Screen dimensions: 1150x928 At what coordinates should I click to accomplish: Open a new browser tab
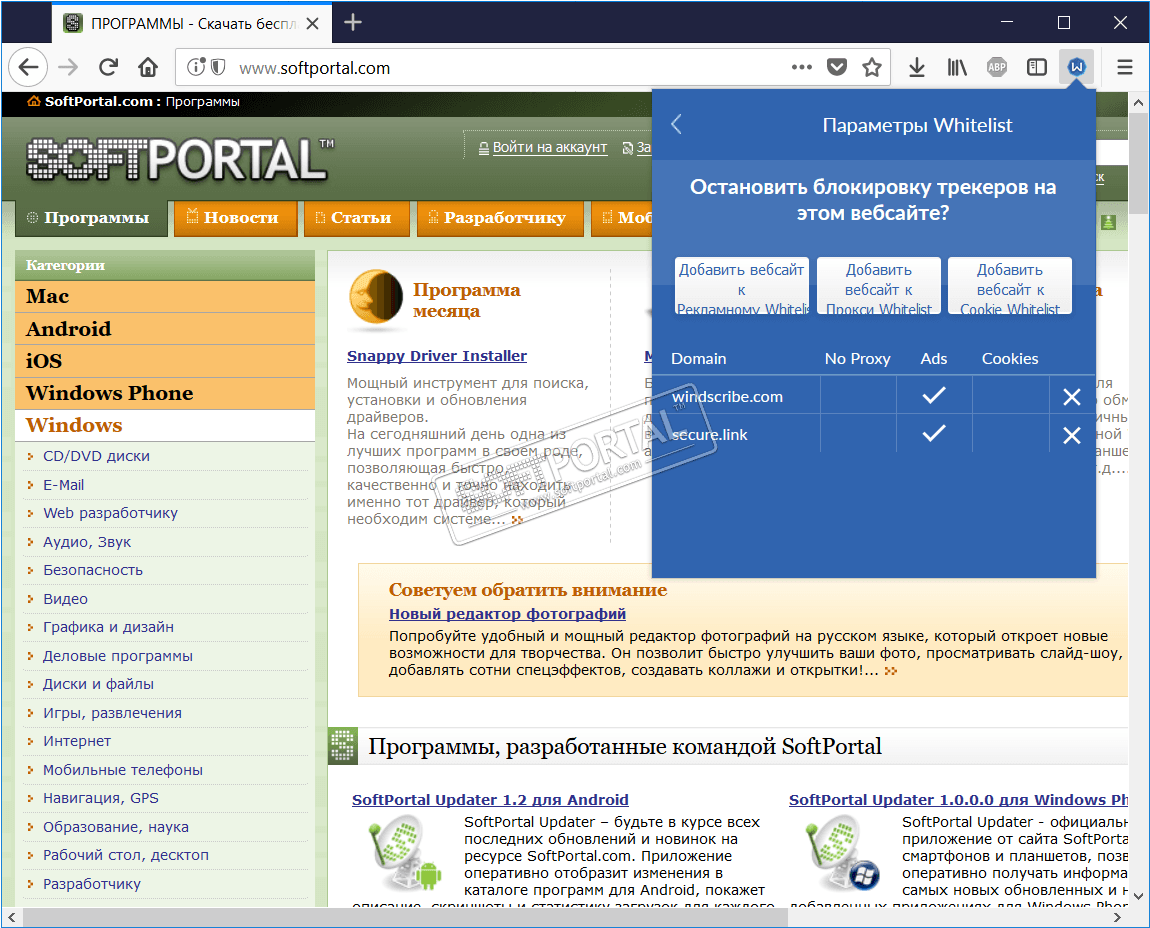pyautogui.click(x=353, y=23)
